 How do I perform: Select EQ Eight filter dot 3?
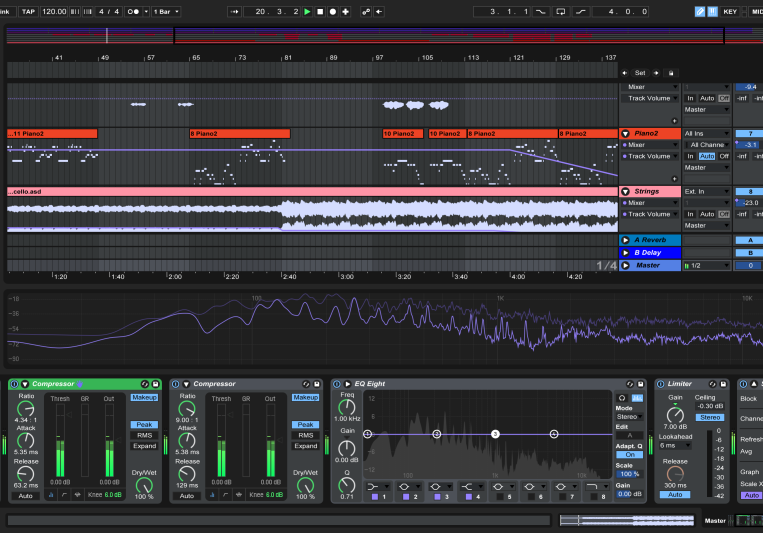click(495, 434)
